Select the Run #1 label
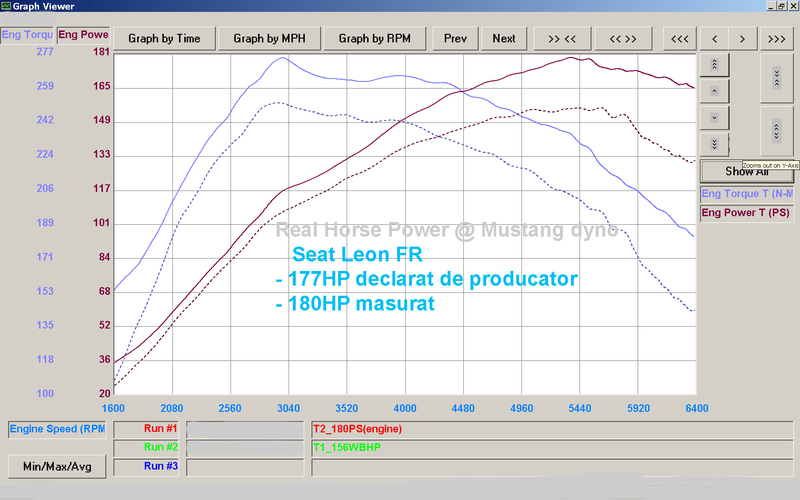 click(x=146, y=429)
